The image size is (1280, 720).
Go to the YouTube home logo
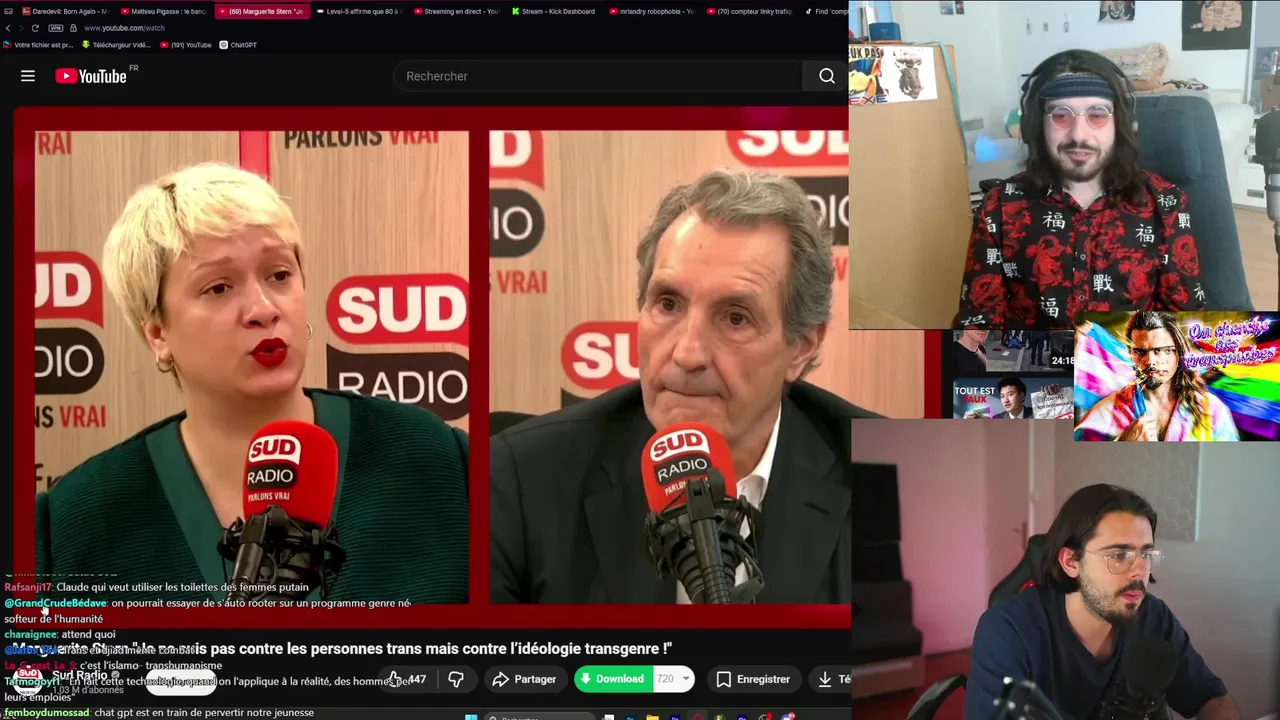91,76
